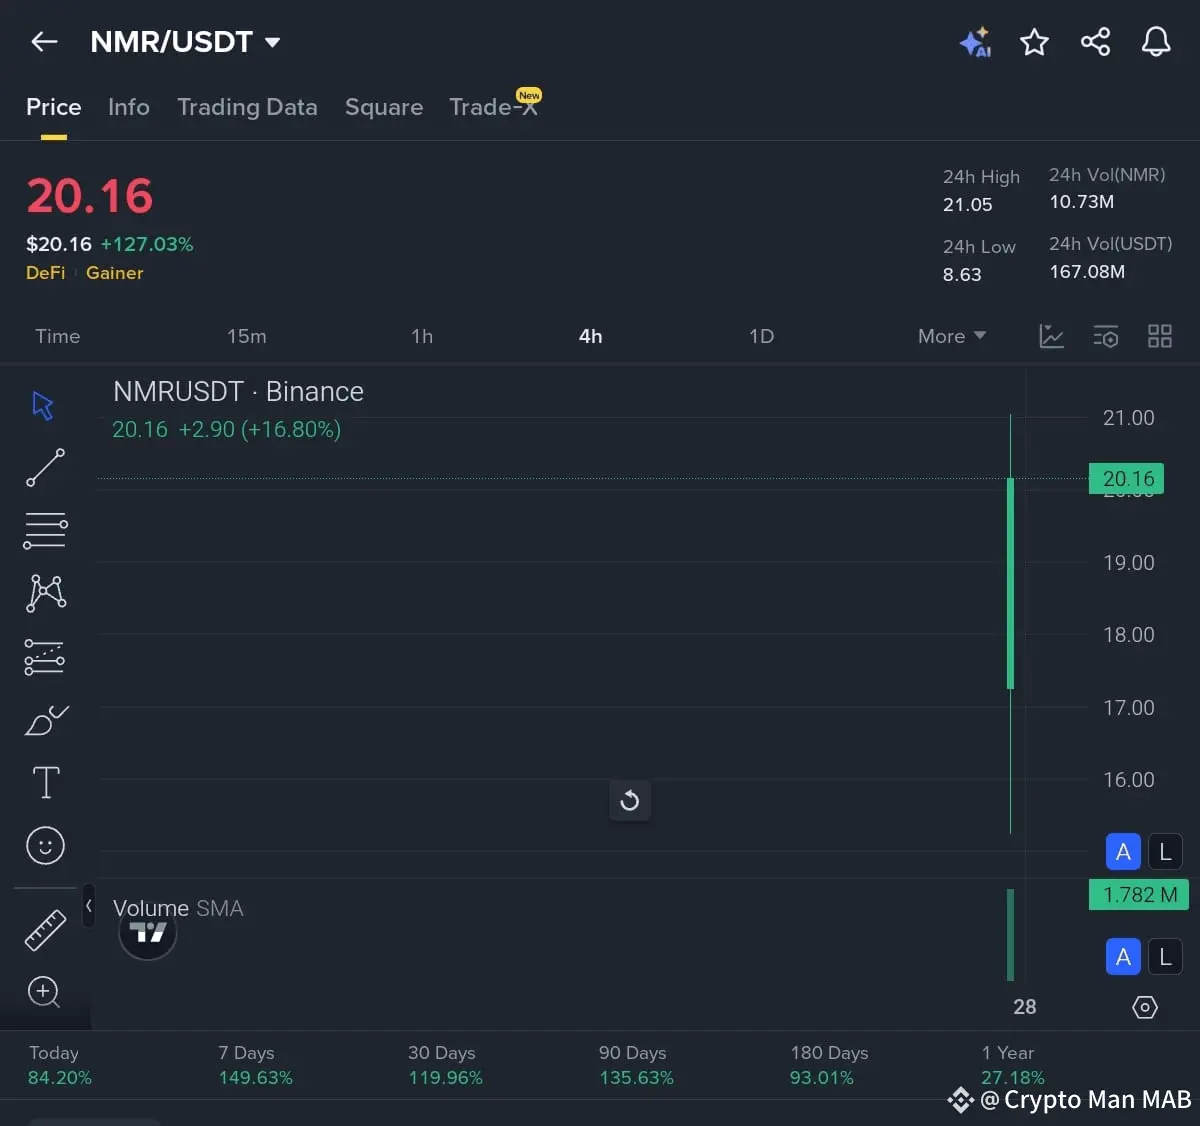This screenshot has height=1126, width=1200.
Task: Open the emoji smiley sticker tool
Action: pyautogui.click(x=45, y=846)
